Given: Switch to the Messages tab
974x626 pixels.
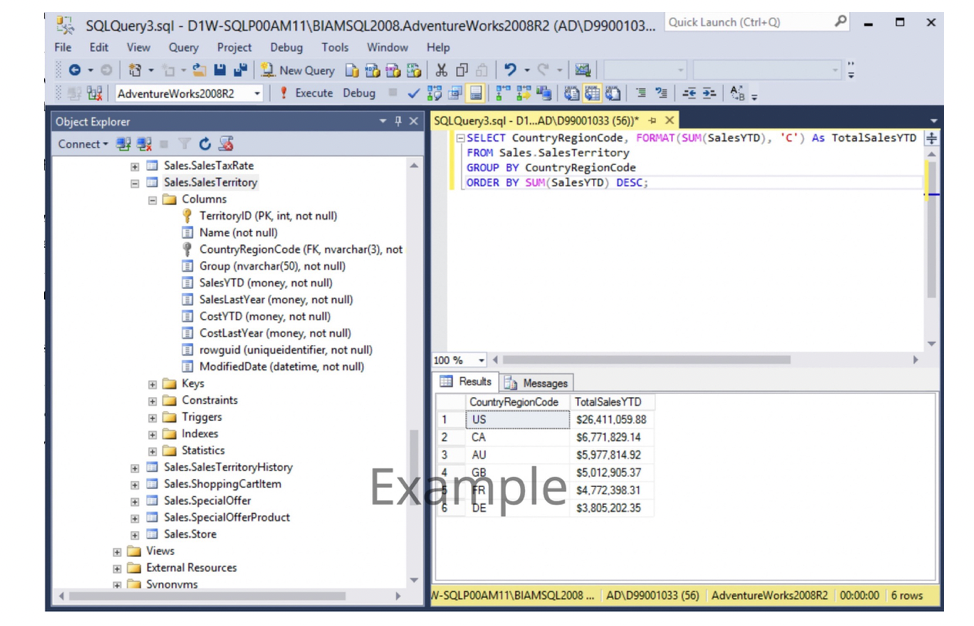Looking at the screenshot, I should pos(535,383).
